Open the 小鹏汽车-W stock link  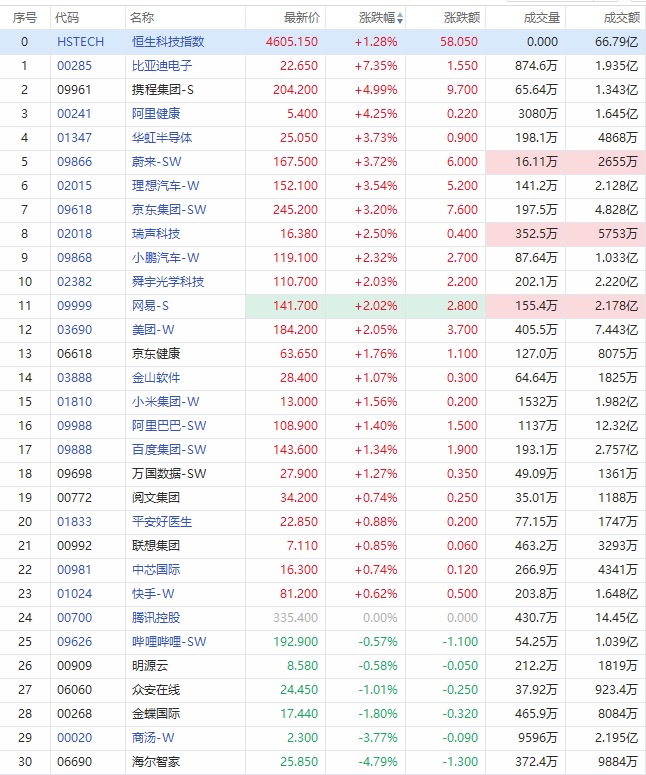pos(166,258)
